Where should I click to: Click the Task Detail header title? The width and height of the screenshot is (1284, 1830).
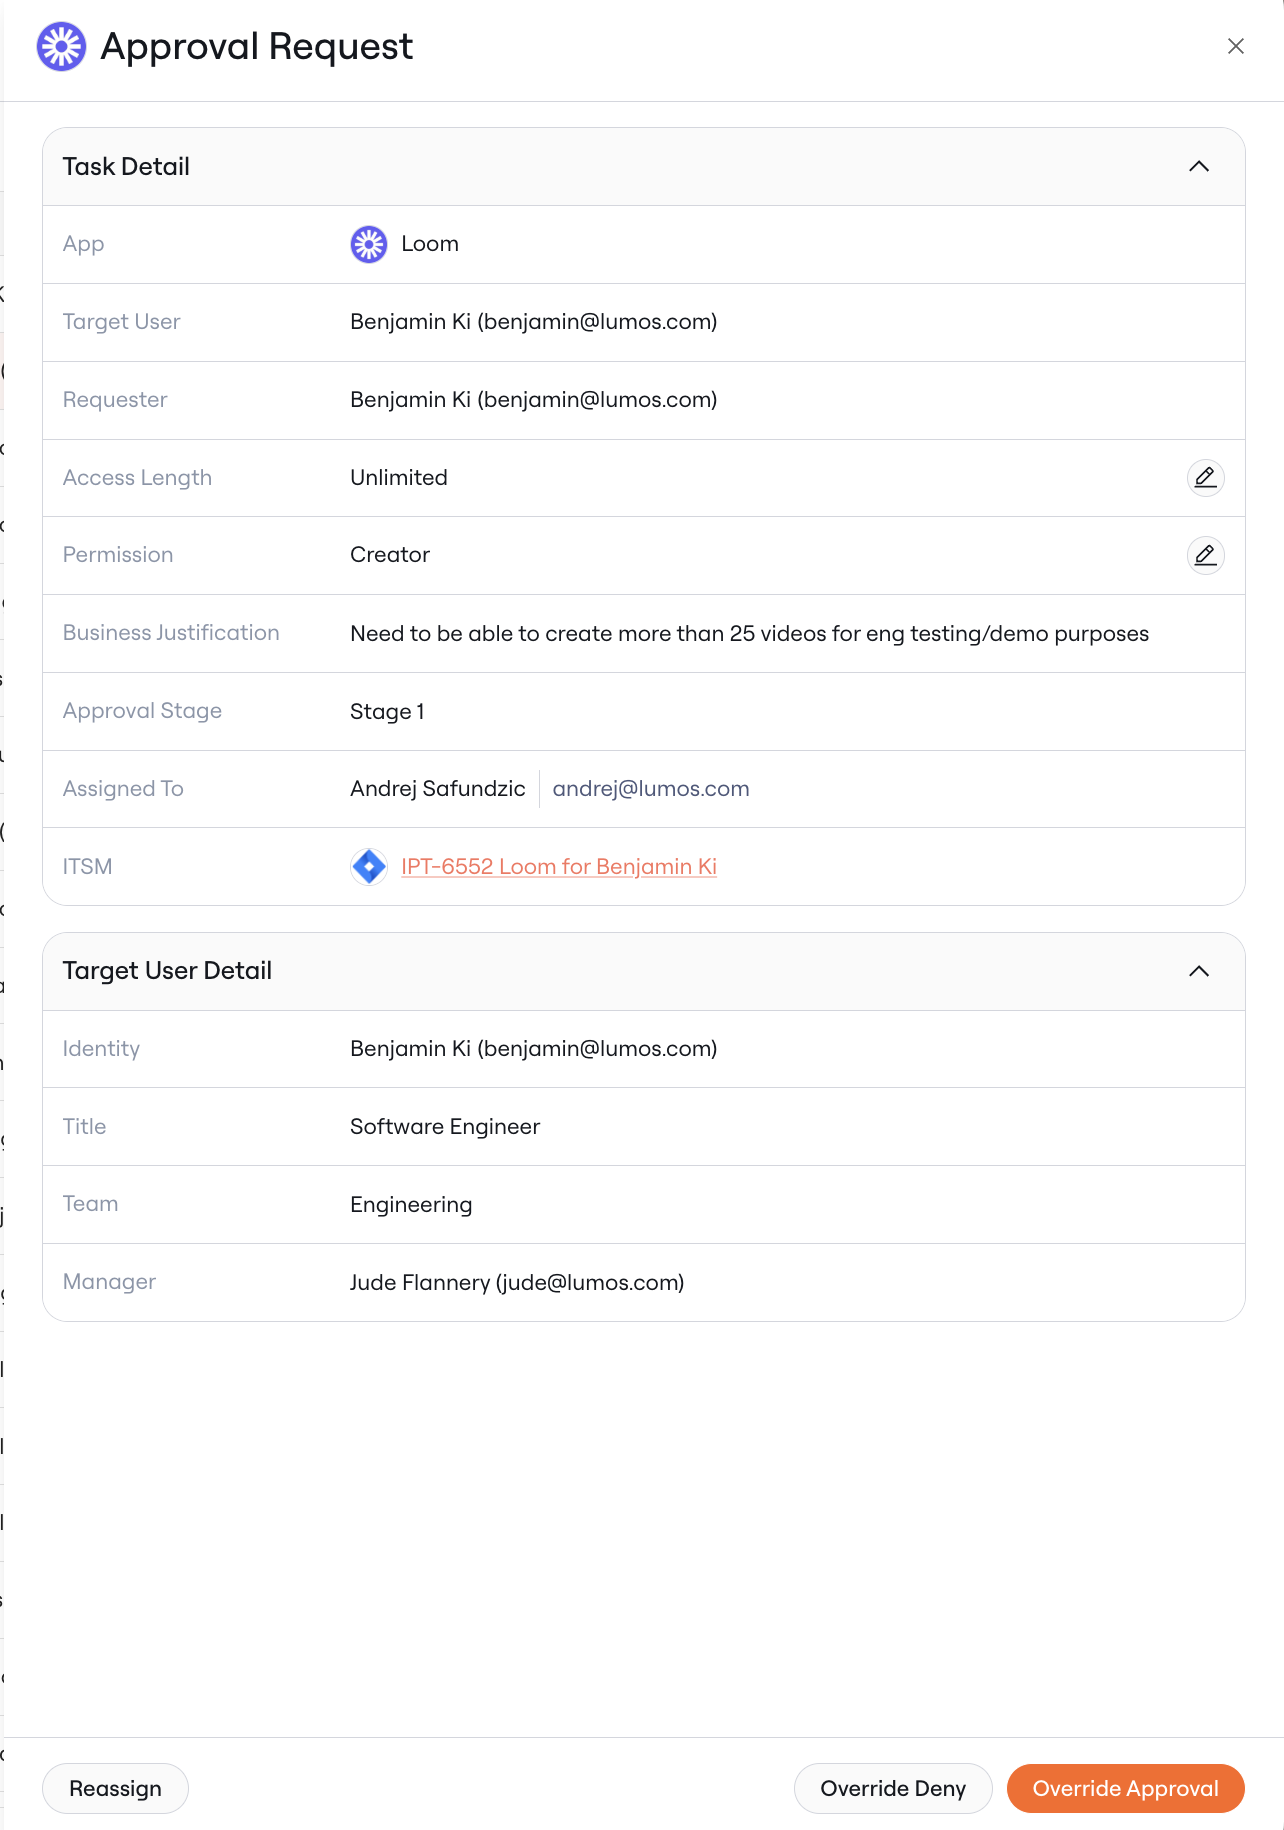pyautogui.click(x=126, y=166)
